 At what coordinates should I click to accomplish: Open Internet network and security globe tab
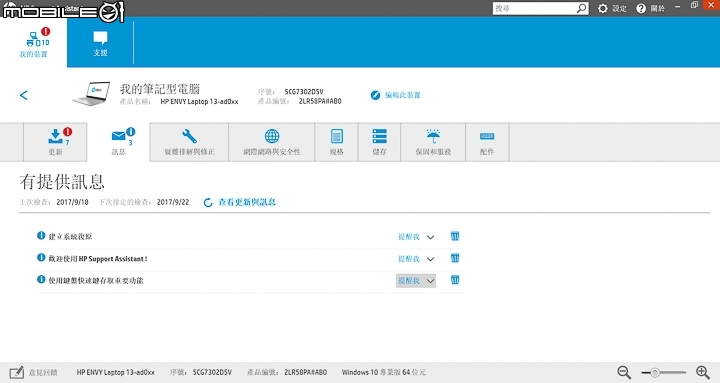[272, 142]
